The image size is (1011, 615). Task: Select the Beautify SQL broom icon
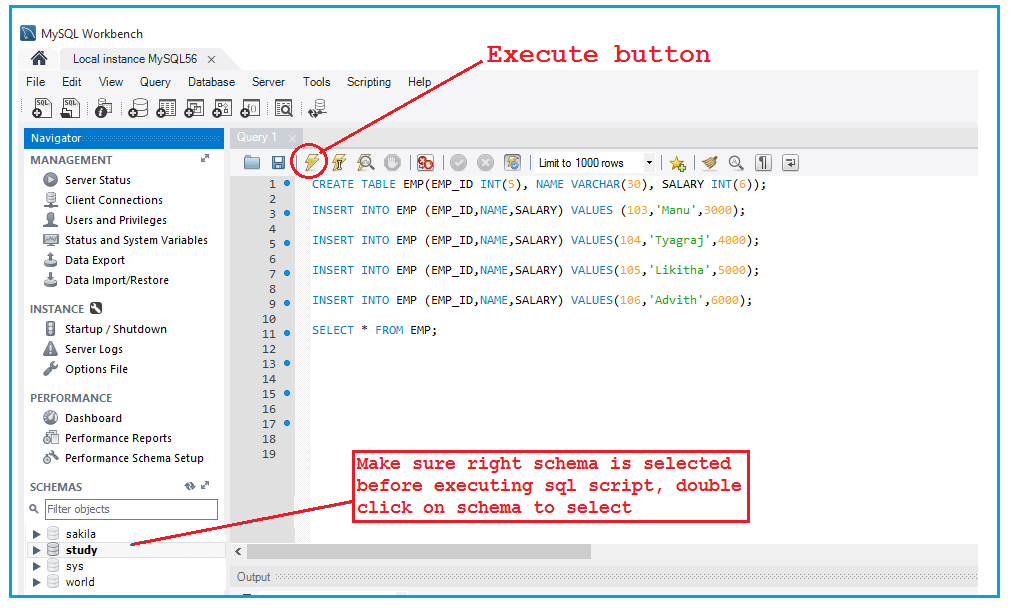click(x=708, y=162)
